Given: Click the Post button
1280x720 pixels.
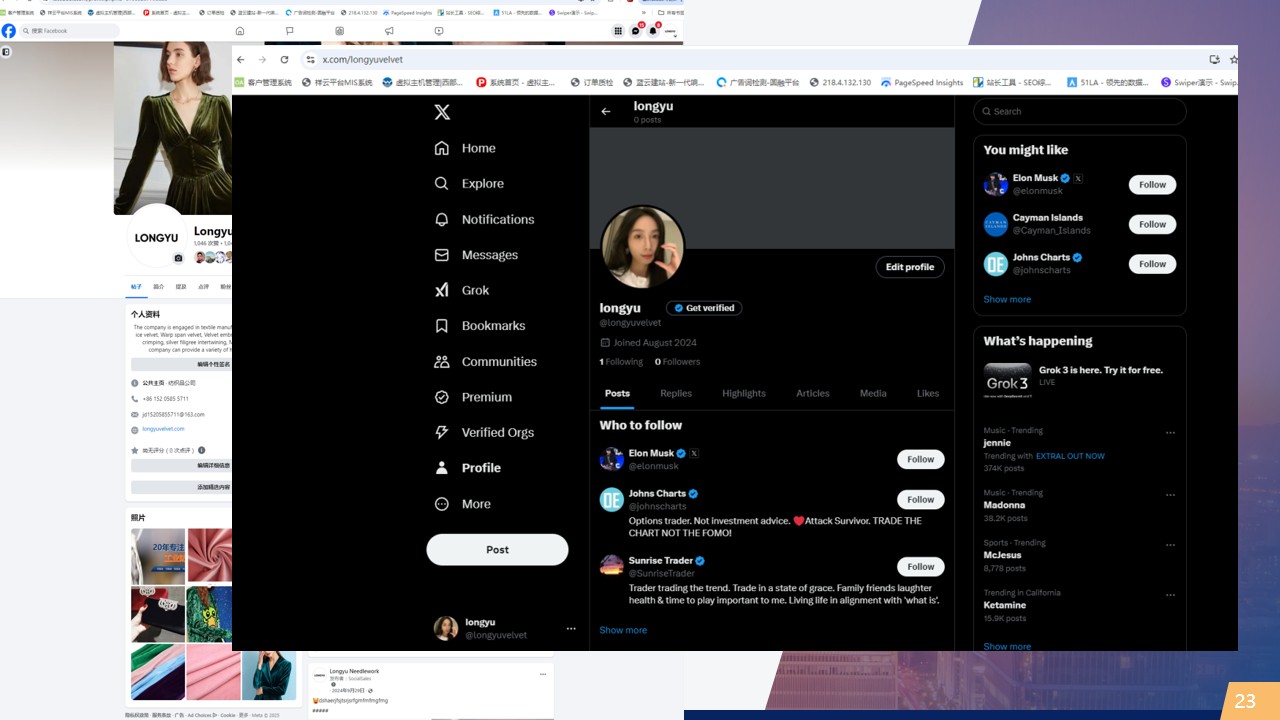Looking at the screenshot, I should 497,550.
